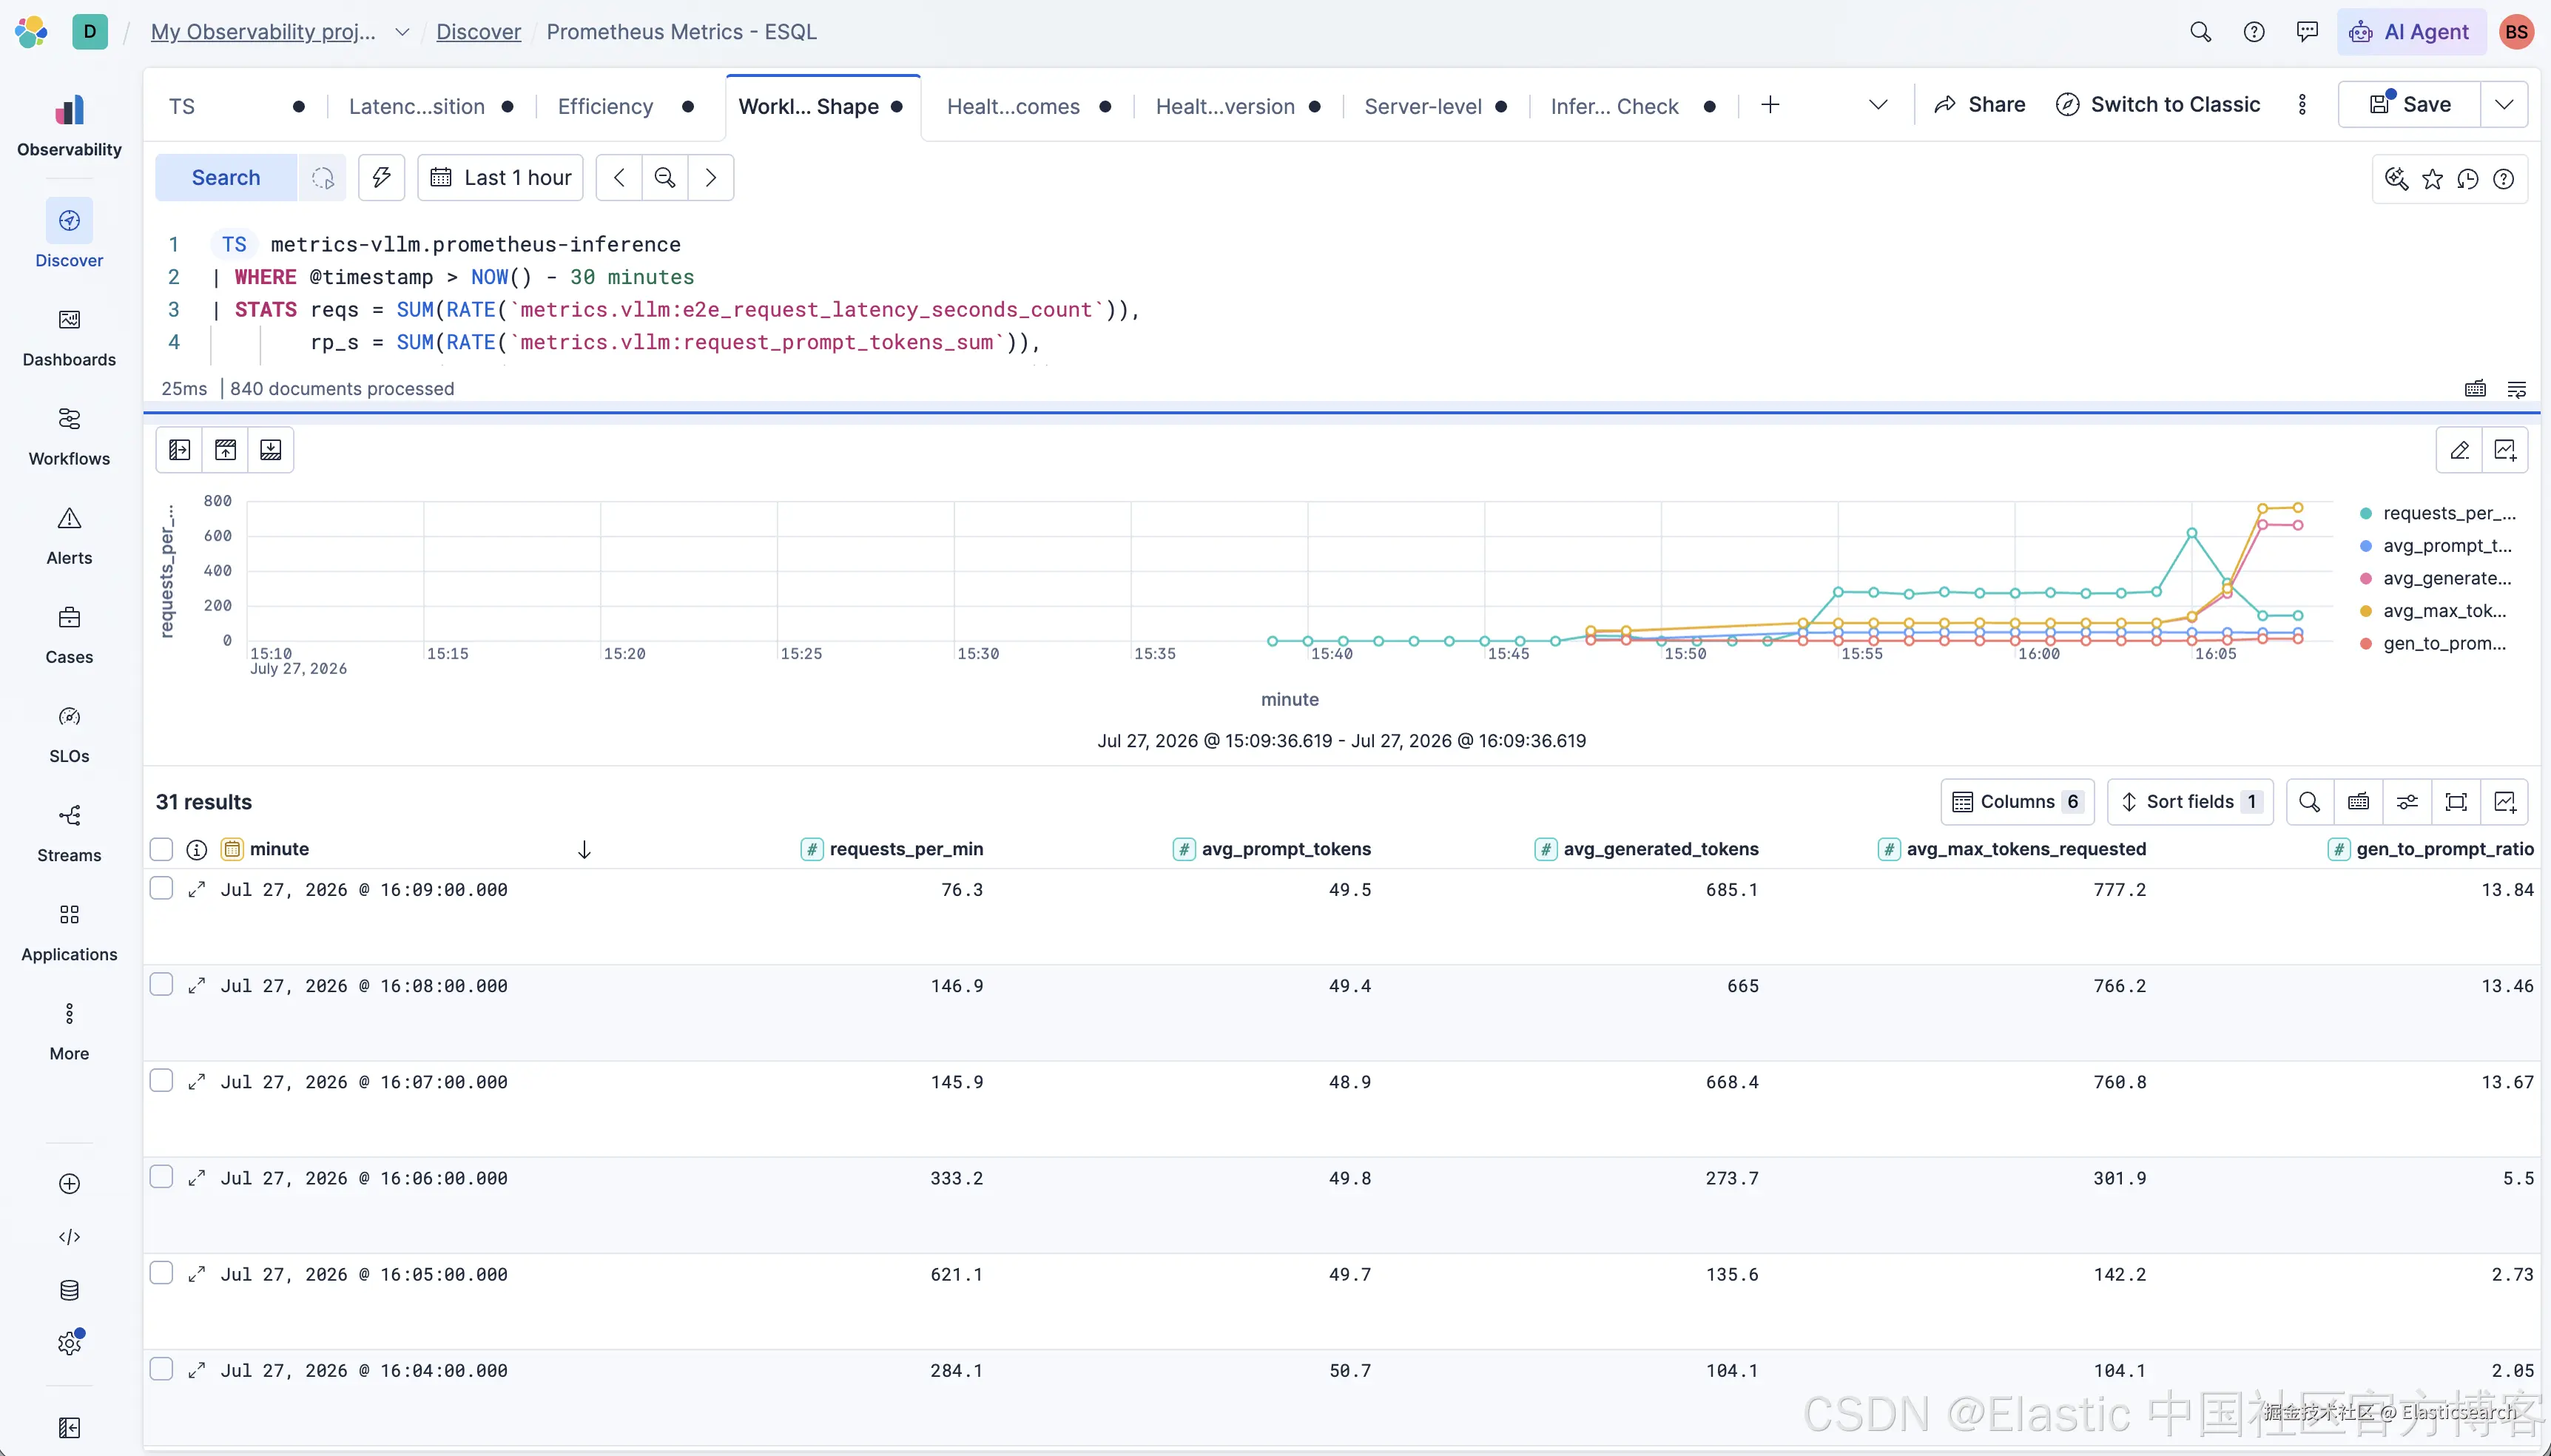Image resolution: width=2551 pixels, height=1456 pixels.
Task: Open the Streams sidebar icon
Action: tap(69, 816)
